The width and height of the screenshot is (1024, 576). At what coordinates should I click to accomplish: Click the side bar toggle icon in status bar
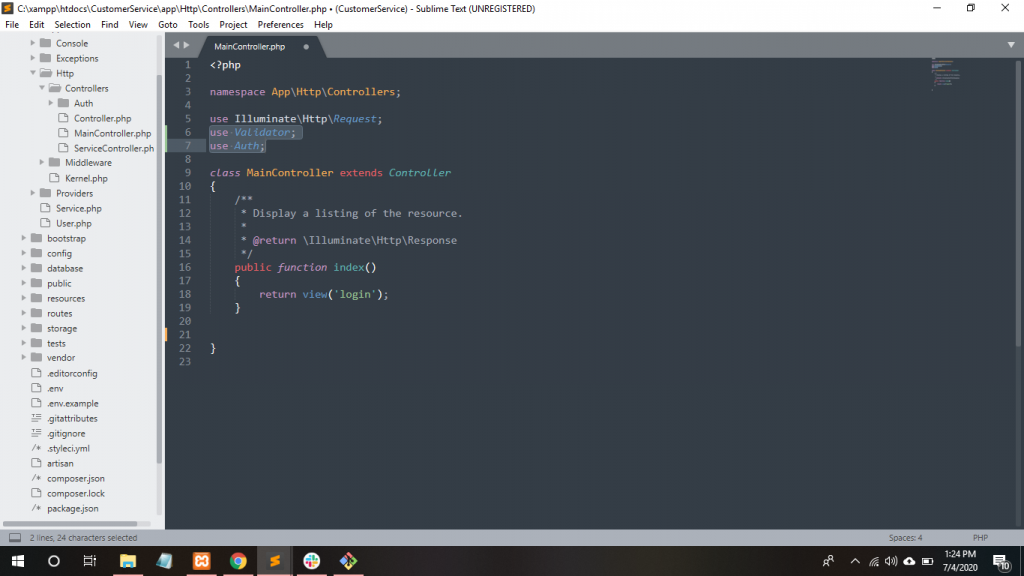point(15,538)
